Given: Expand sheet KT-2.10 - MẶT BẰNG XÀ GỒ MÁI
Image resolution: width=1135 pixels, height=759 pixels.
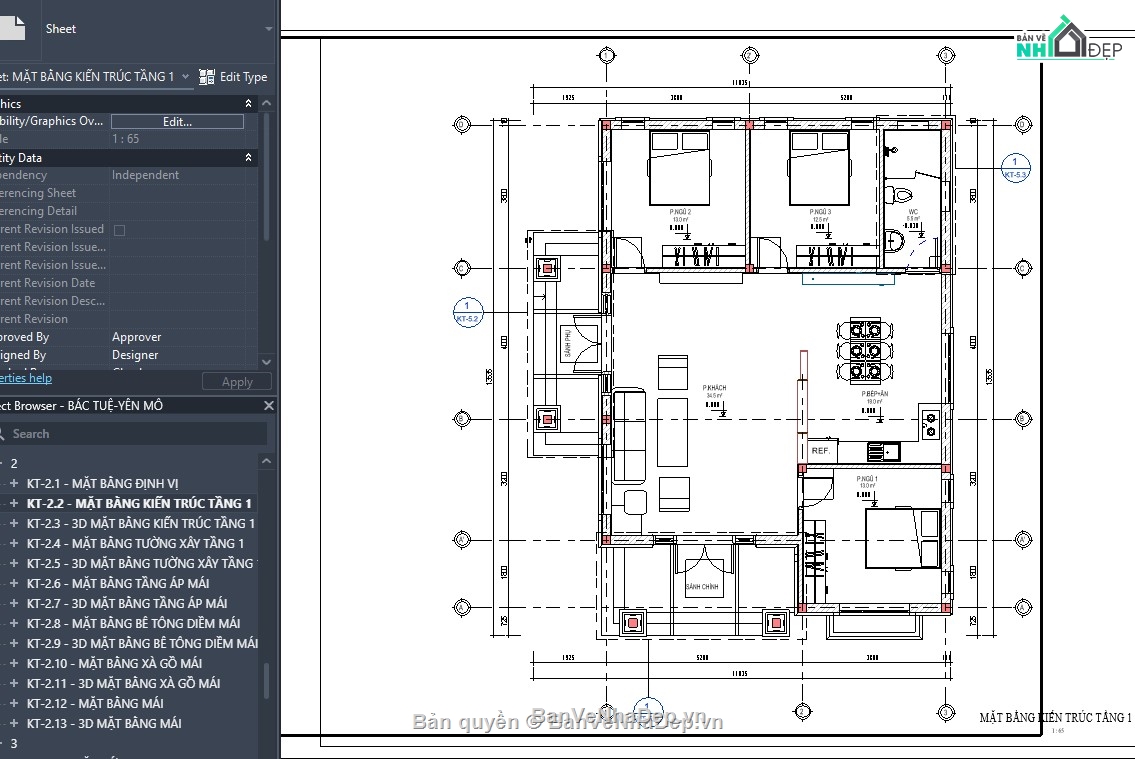Looking at the screenshot, I should [14, 663].
